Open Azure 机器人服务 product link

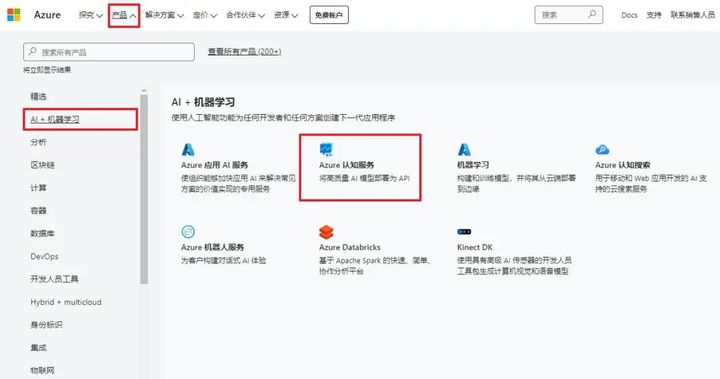point(212,247)
